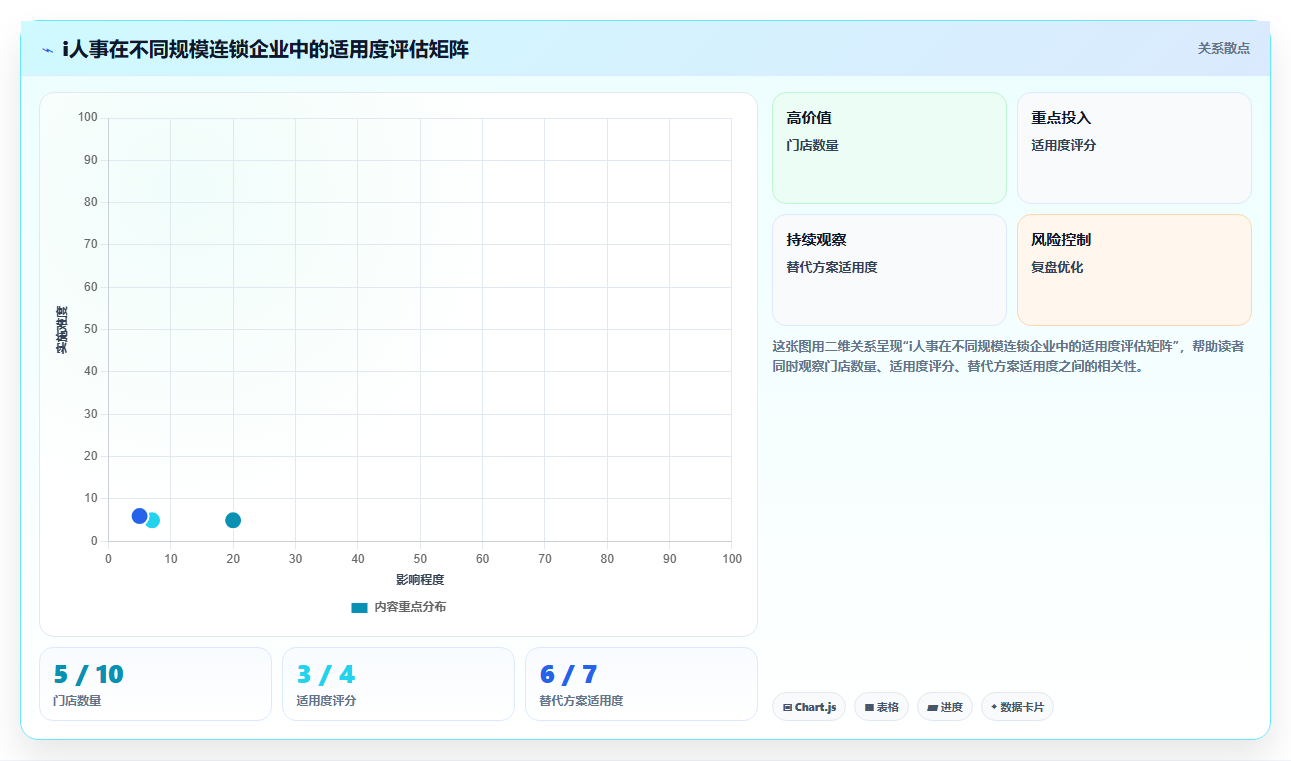This screenshot has height=761, width=1291.
Task: Click the 表格 tag chip
Action: pyautogui.click(x=881, y=707)
